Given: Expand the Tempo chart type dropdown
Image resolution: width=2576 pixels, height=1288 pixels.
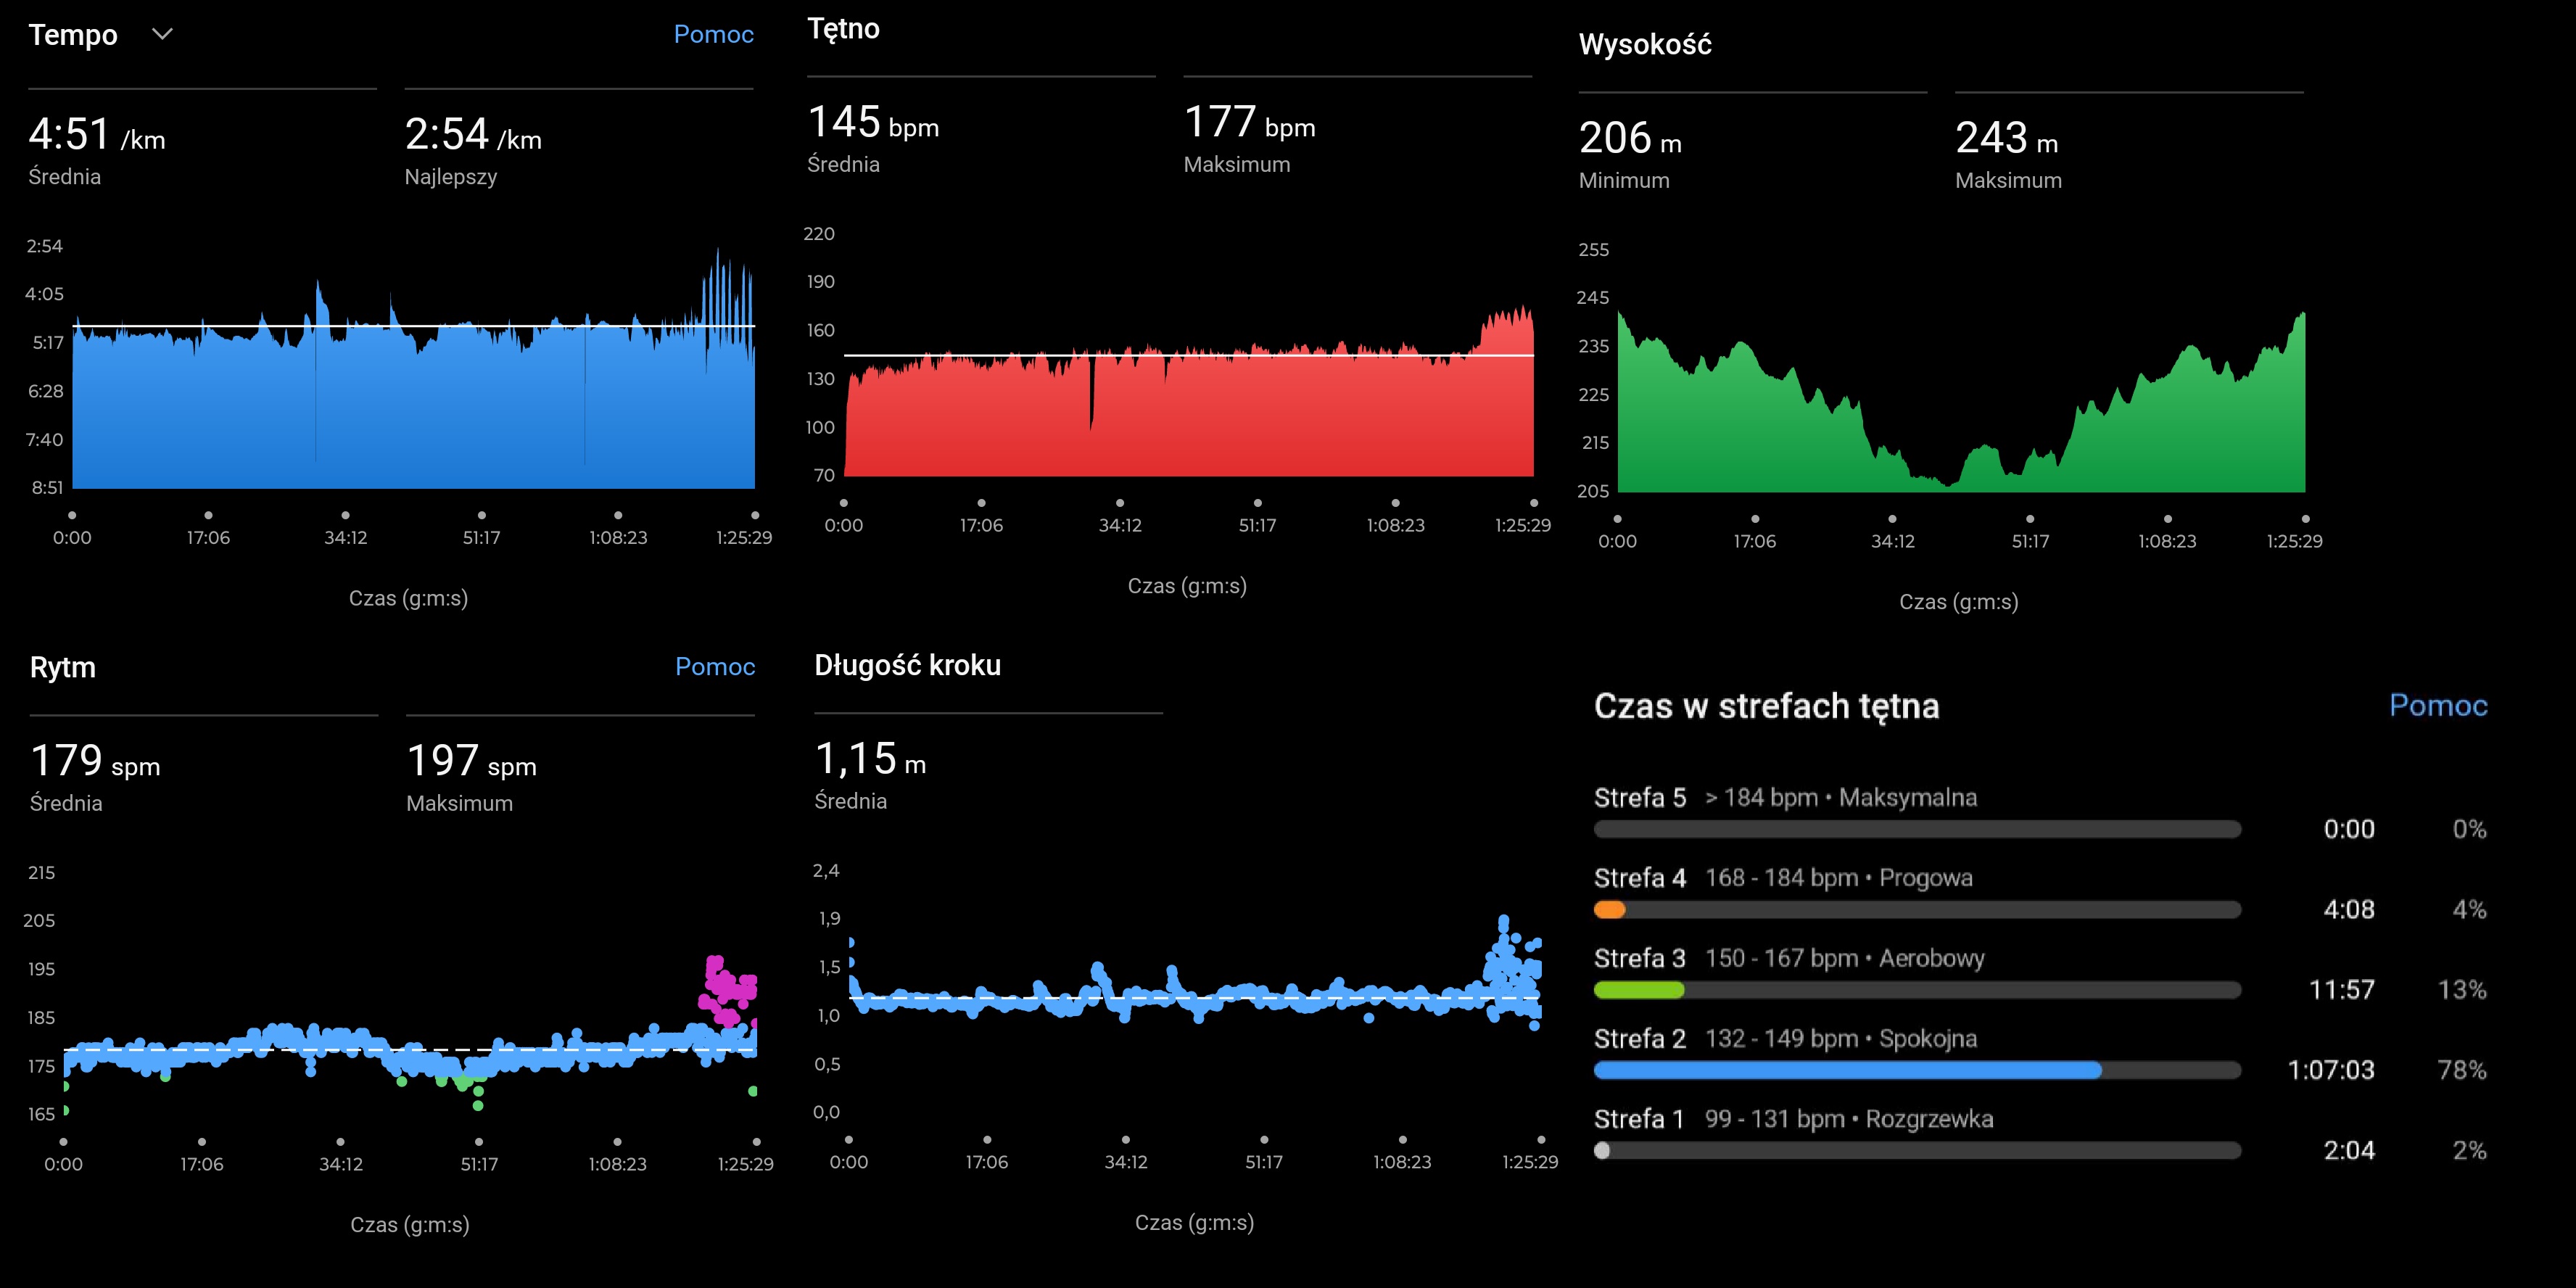Looking at the screenshot, I should (162, 35).
